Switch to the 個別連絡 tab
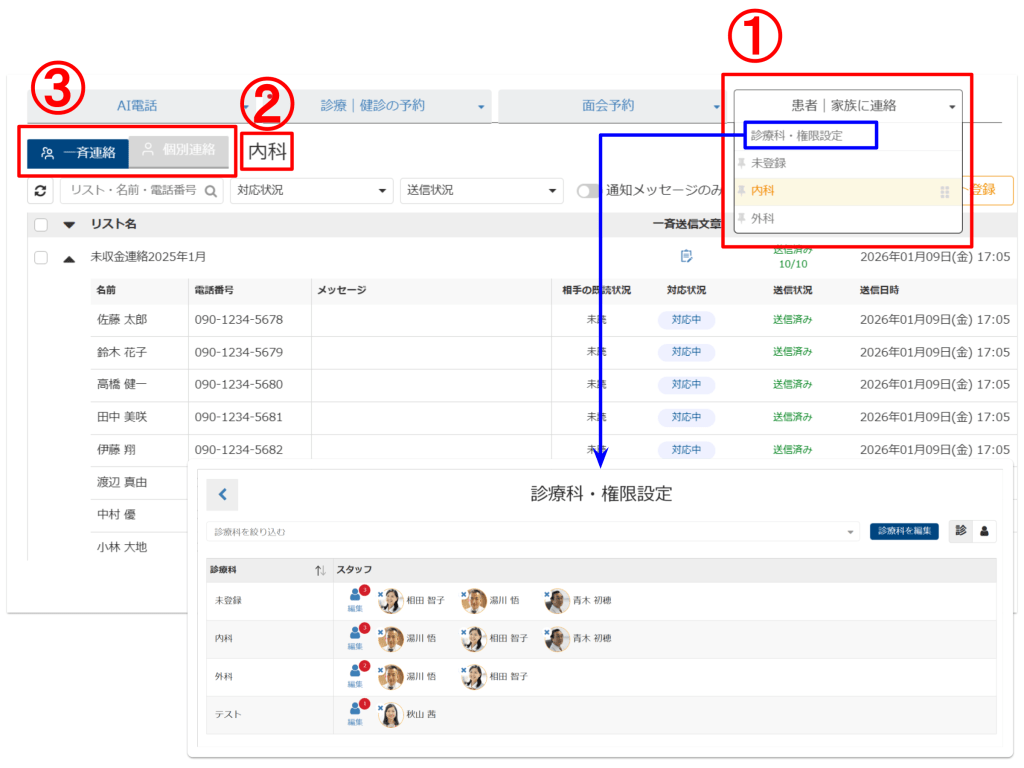This screenshot has height=768, width=1024. point(178,151)
